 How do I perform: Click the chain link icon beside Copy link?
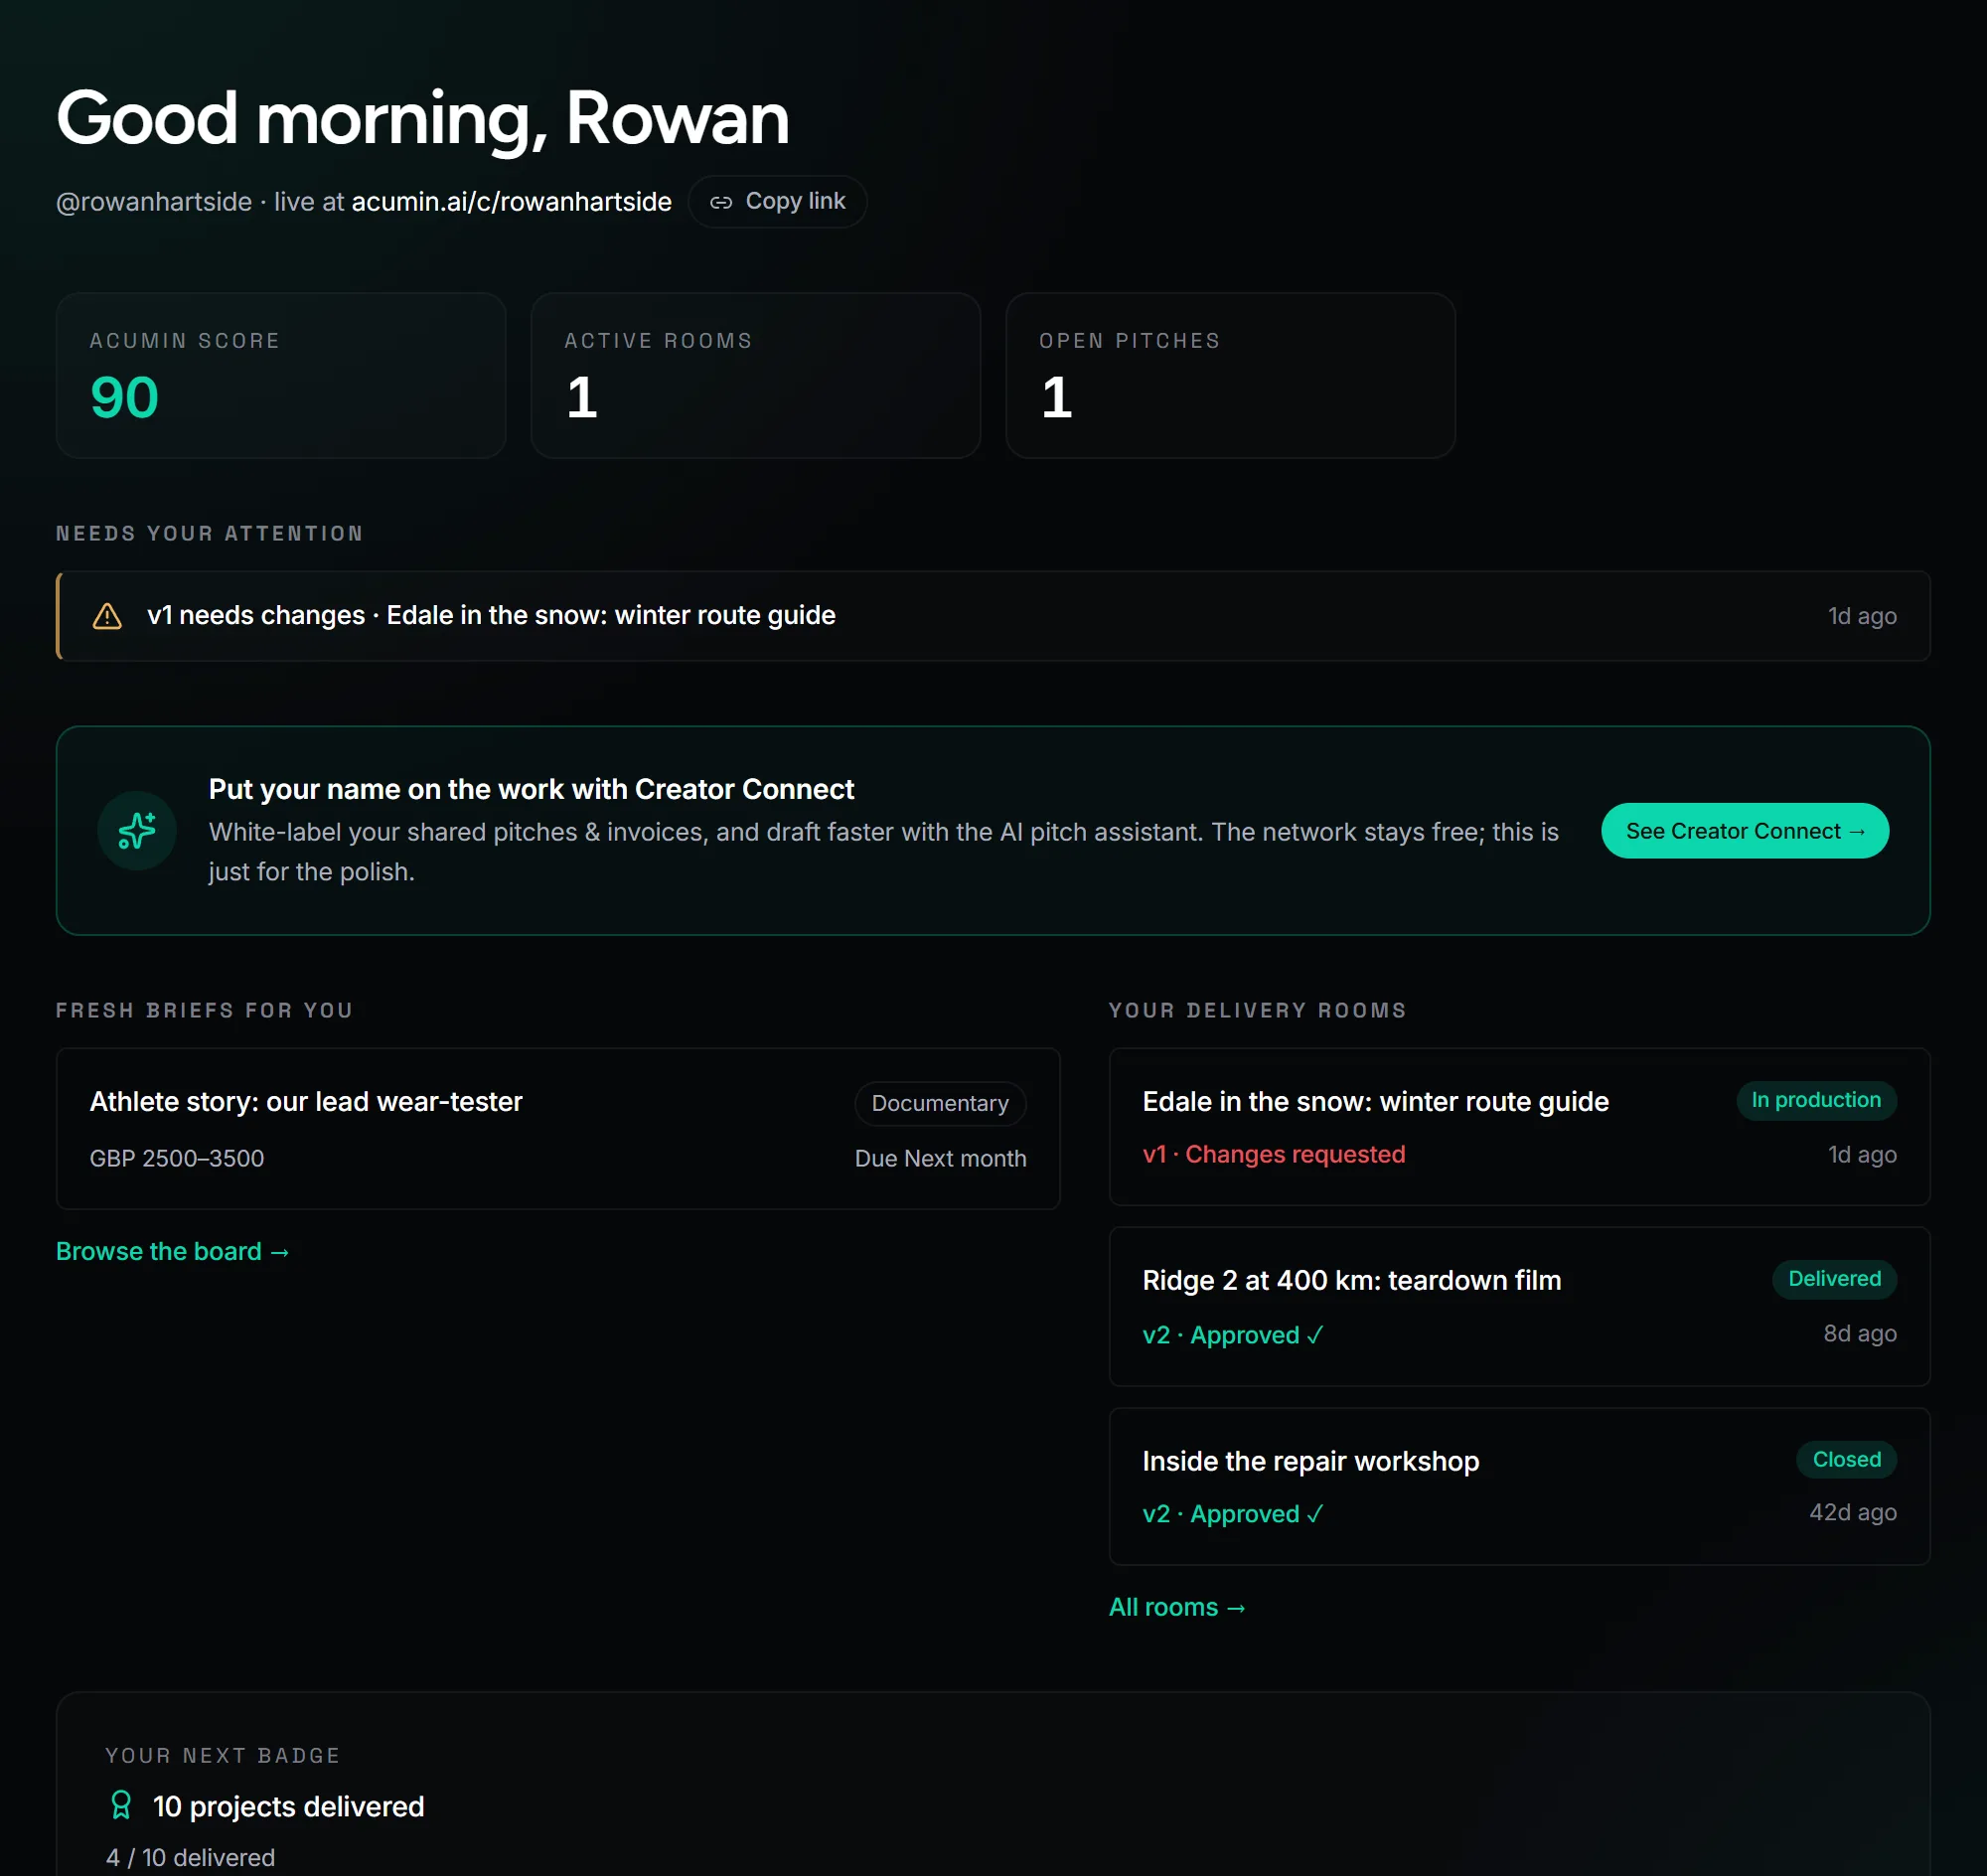[721, 203]
